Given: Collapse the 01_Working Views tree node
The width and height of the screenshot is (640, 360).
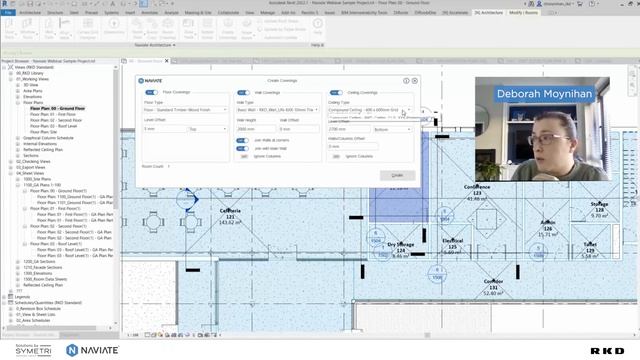Looking at the screenshot, I should pyautogui.click(x=11, y=79).
